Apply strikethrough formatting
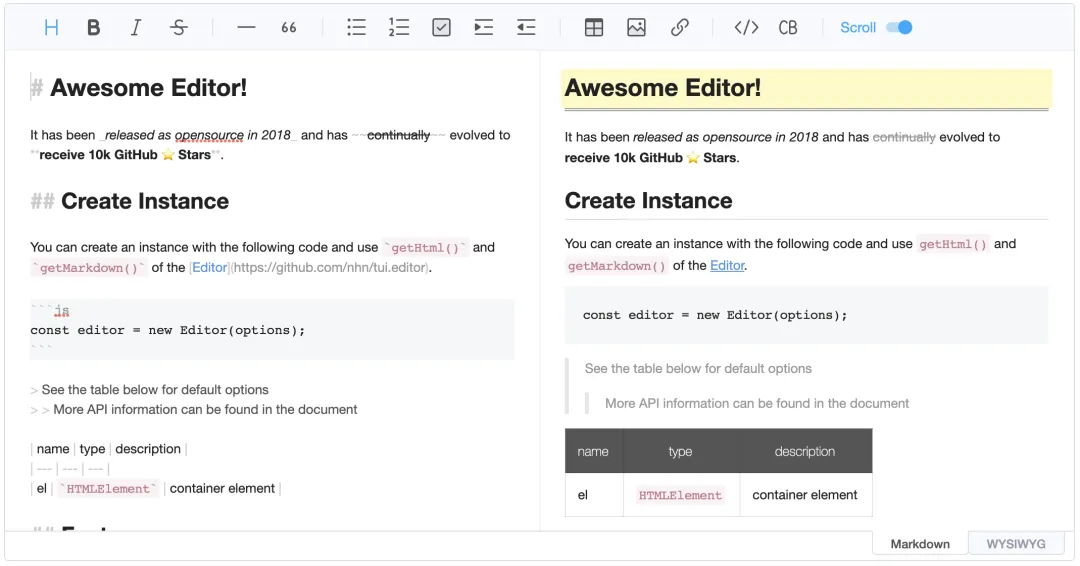 [178, 28]
